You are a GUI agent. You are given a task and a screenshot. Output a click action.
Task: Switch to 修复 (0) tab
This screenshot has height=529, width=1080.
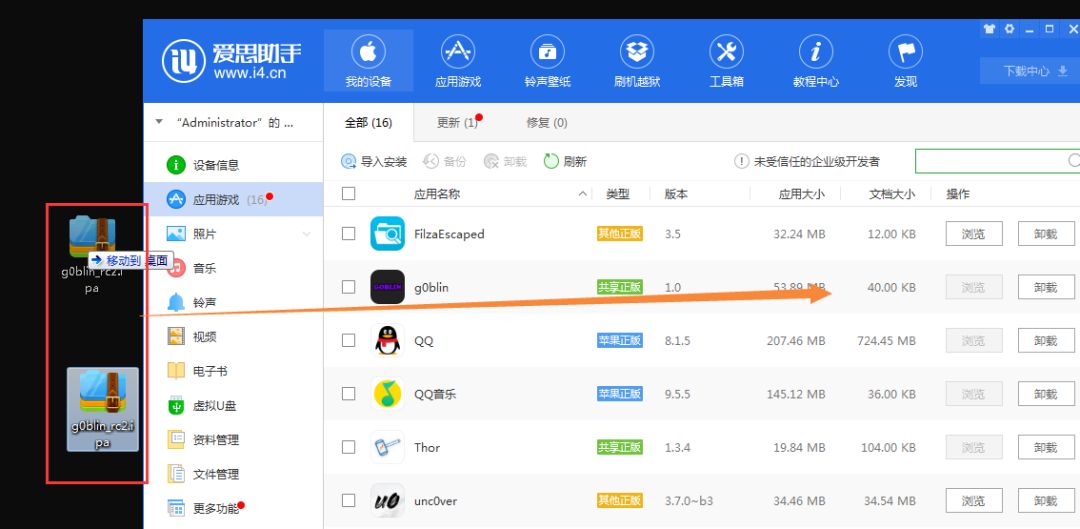pos(547,123)
